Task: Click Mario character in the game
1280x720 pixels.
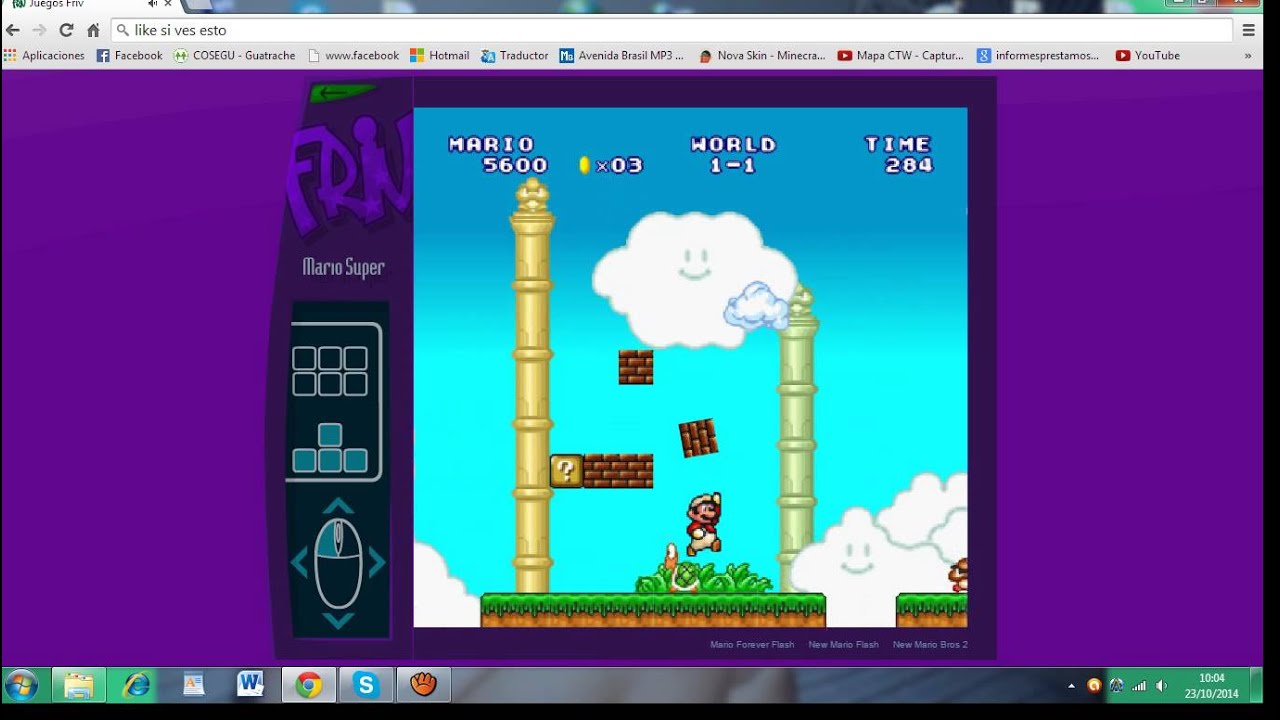Action: coord(703,523)
